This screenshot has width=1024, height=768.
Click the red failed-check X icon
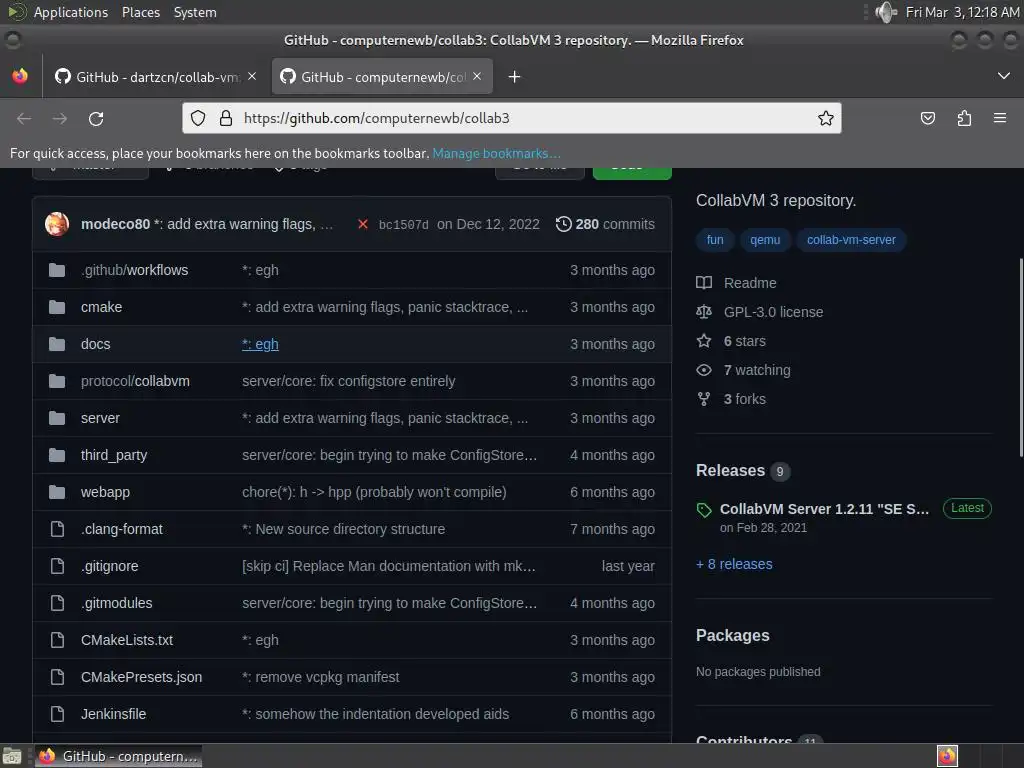(363, 224)
